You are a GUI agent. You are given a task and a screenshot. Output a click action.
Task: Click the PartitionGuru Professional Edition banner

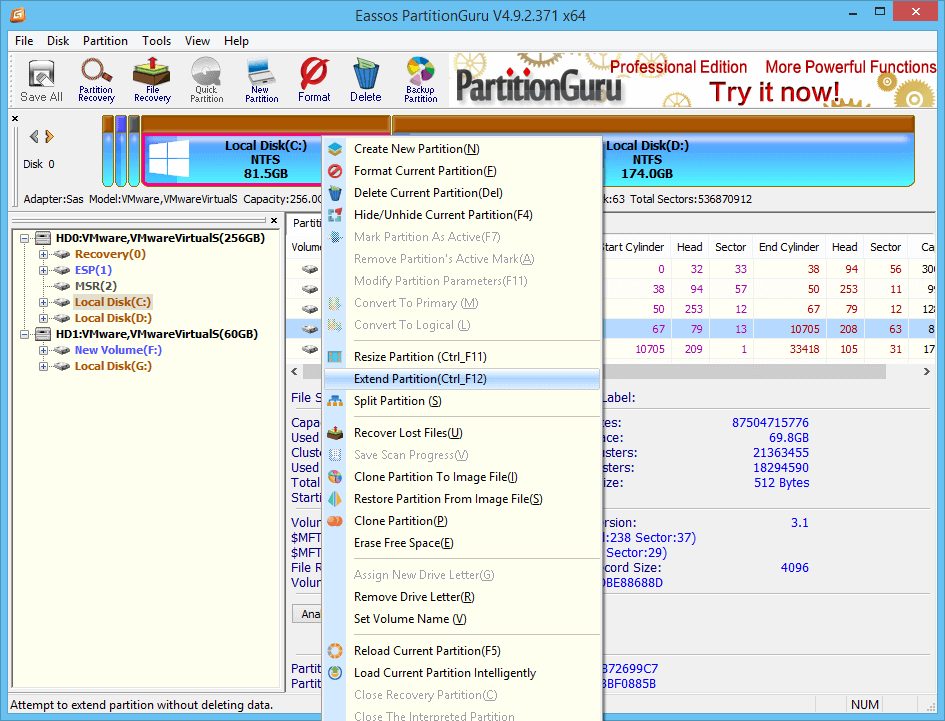tap(693, 80)
